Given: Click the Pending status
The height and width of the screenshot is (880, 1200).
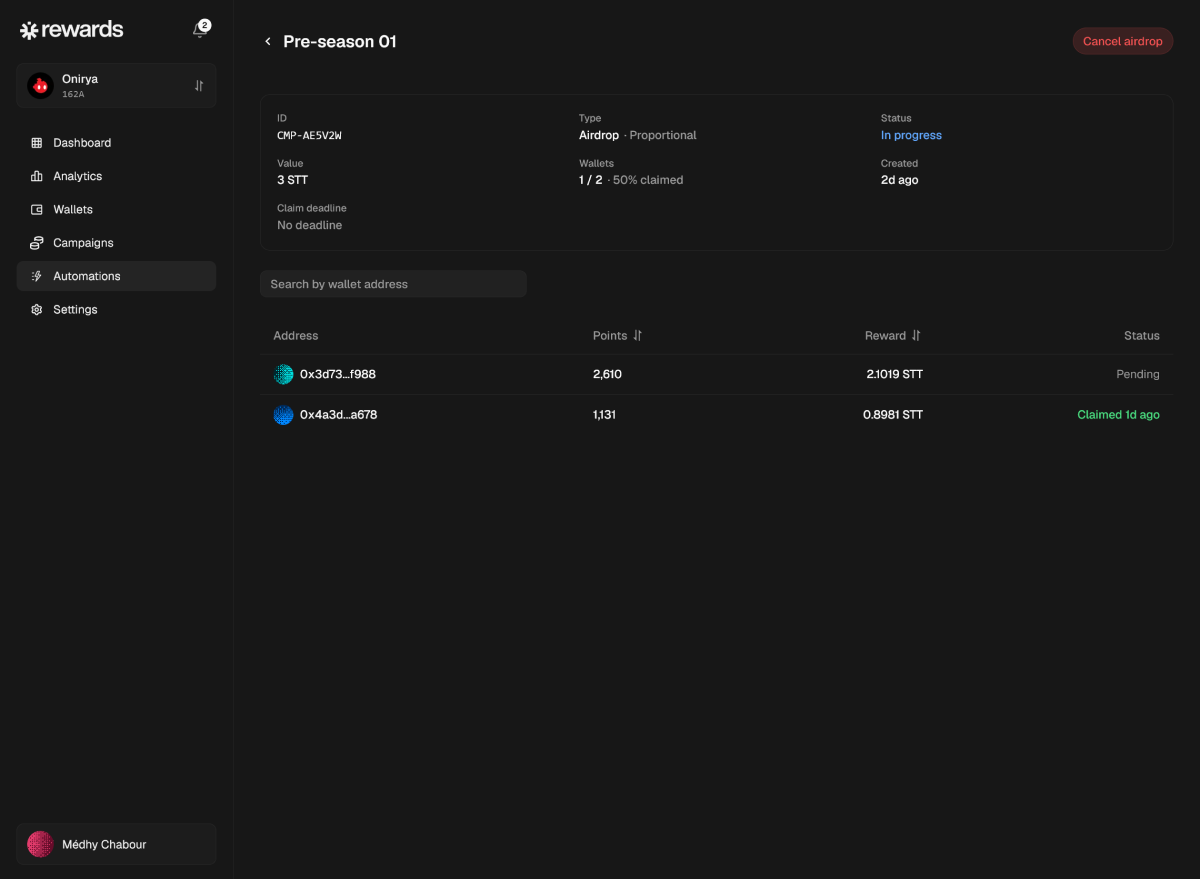Looking at the screenshot, I should coord(1138,374).
